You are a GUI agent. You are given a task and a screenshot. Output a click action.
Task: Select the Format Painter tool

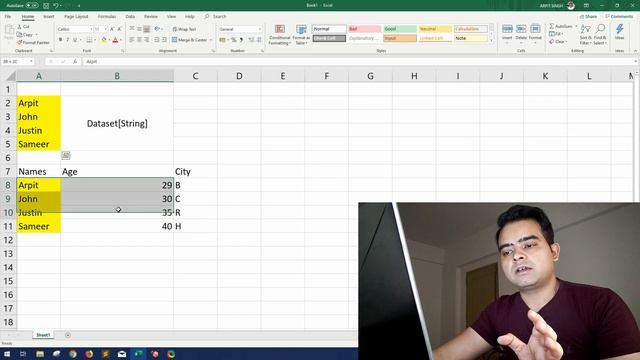33,42
